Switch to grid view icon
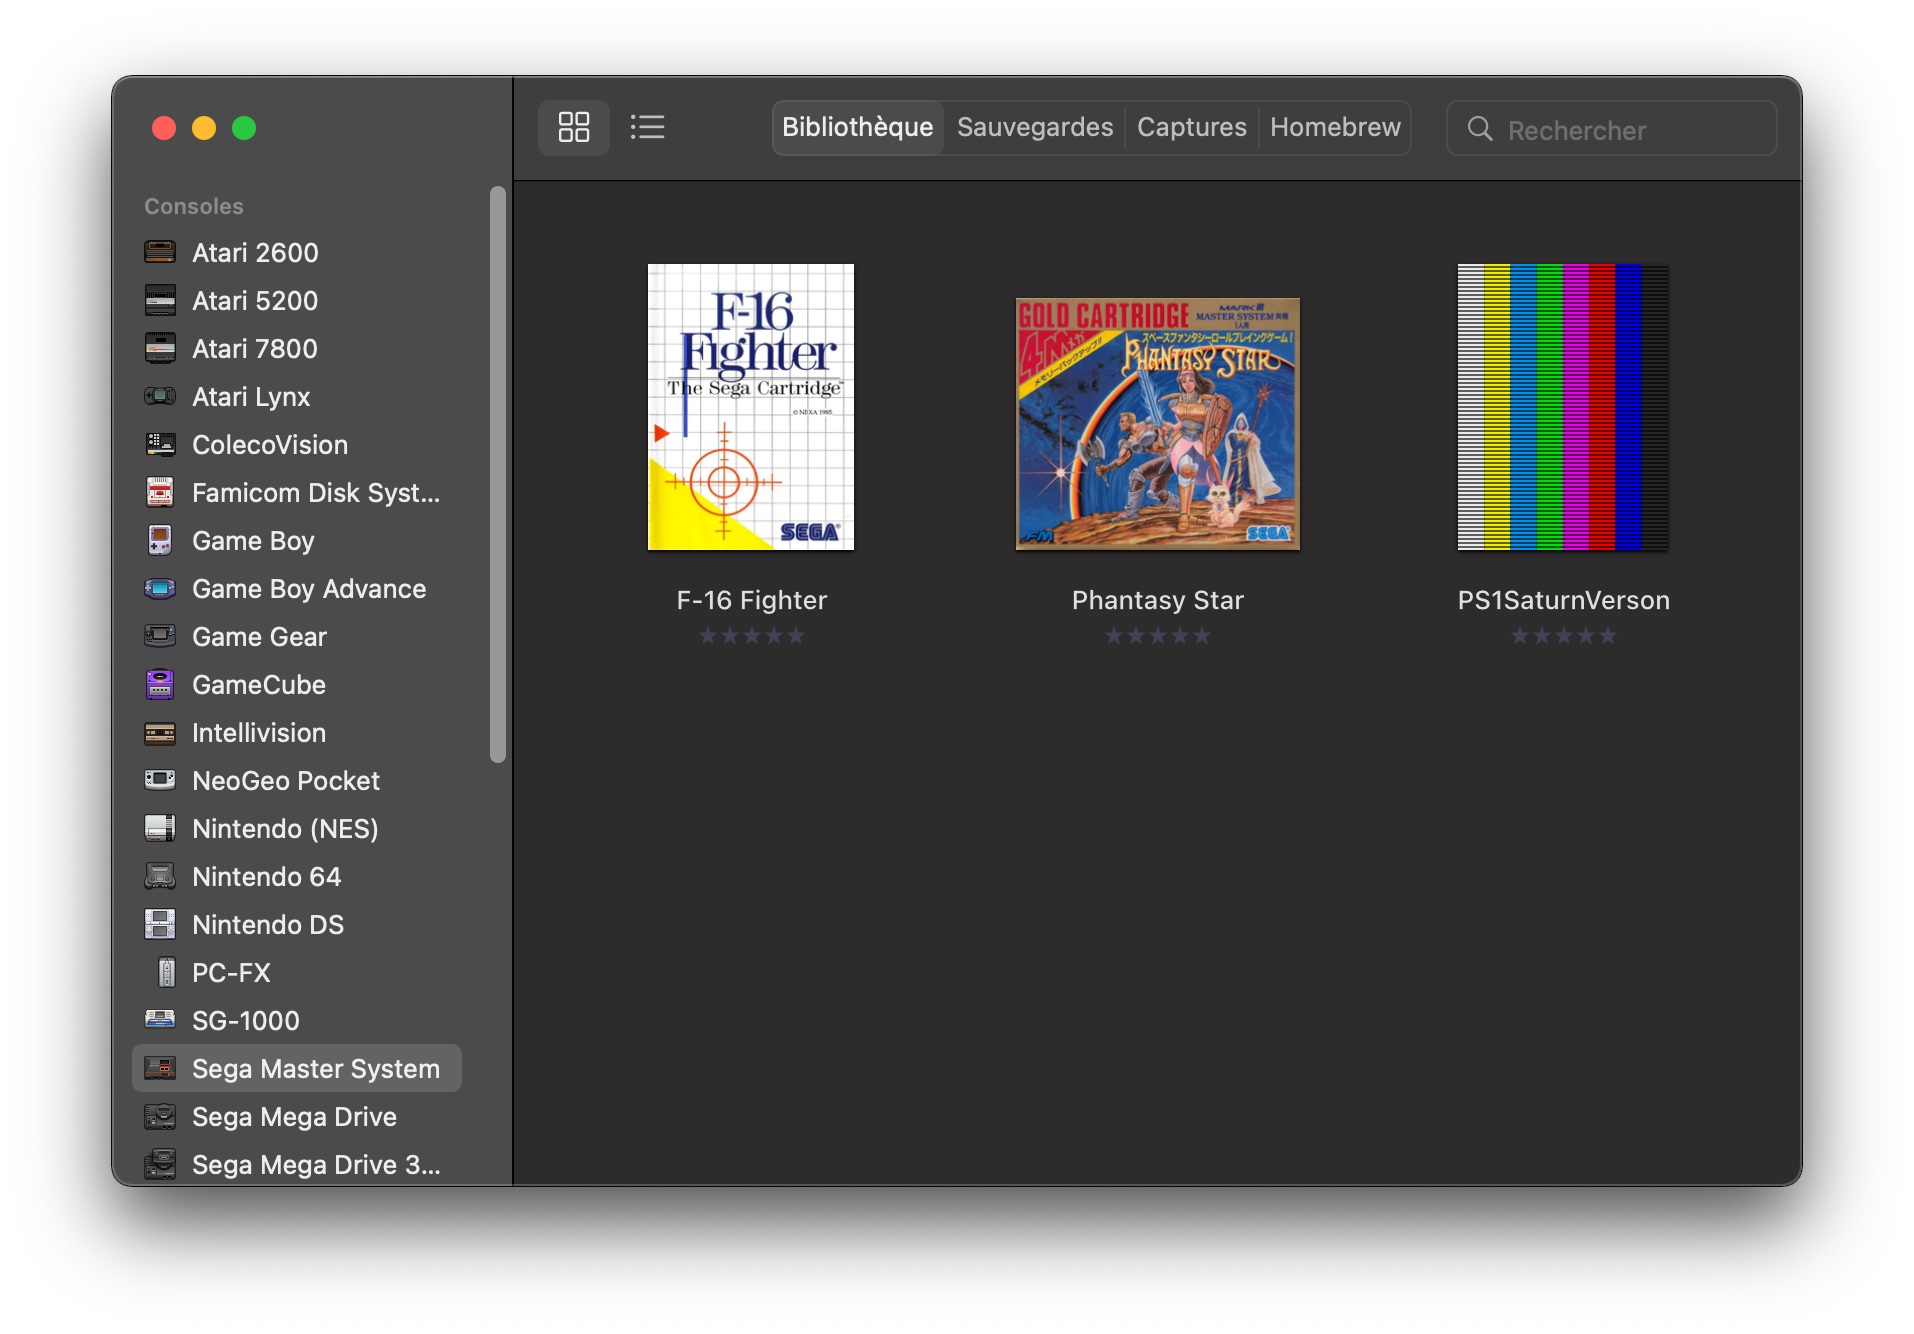Screen dimensions: 1914x1334 [574, 127]
